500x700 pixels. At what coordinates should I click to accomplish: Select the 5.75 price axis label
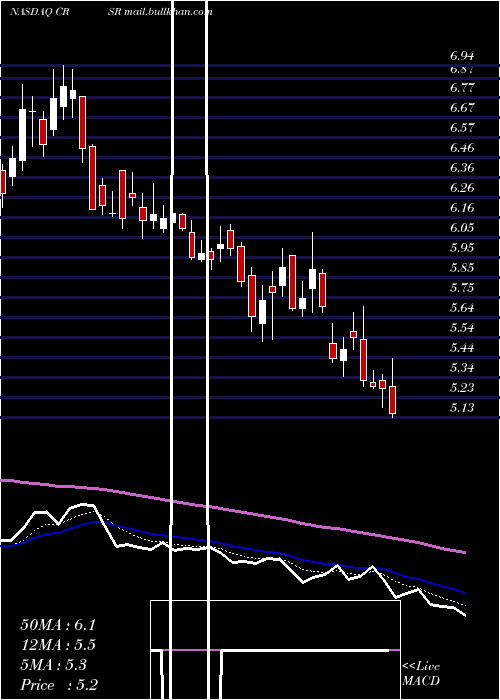coord(462,288)
